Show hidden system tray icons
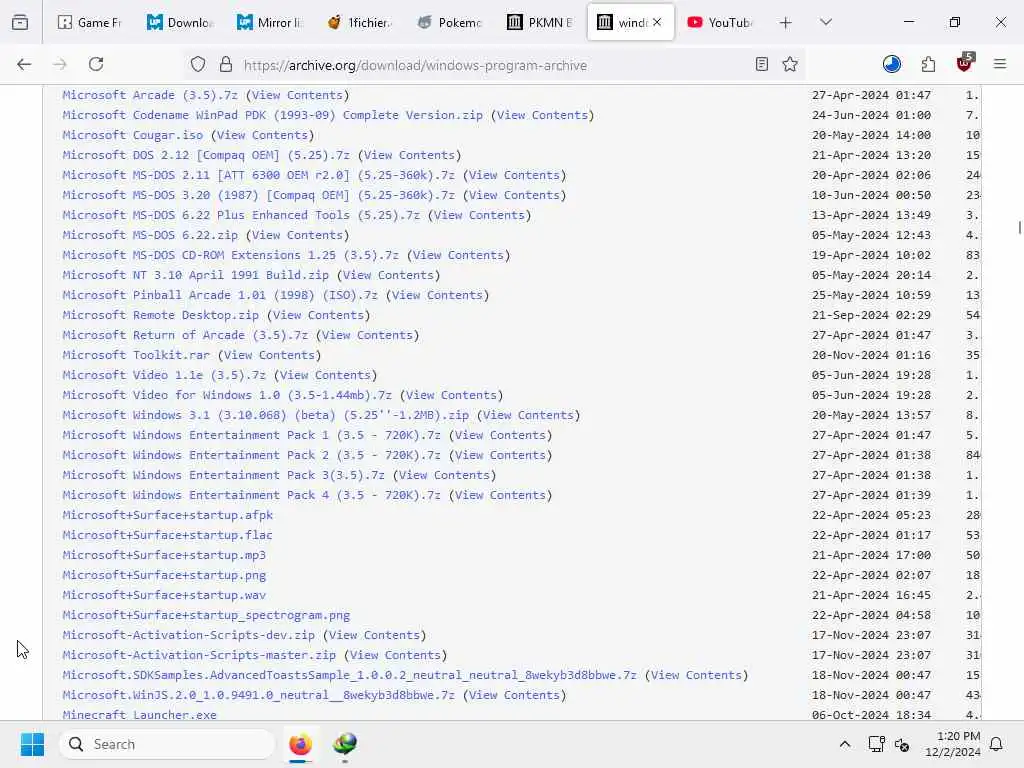Screen dimensions: 1024x768 [x=844, y=744]
